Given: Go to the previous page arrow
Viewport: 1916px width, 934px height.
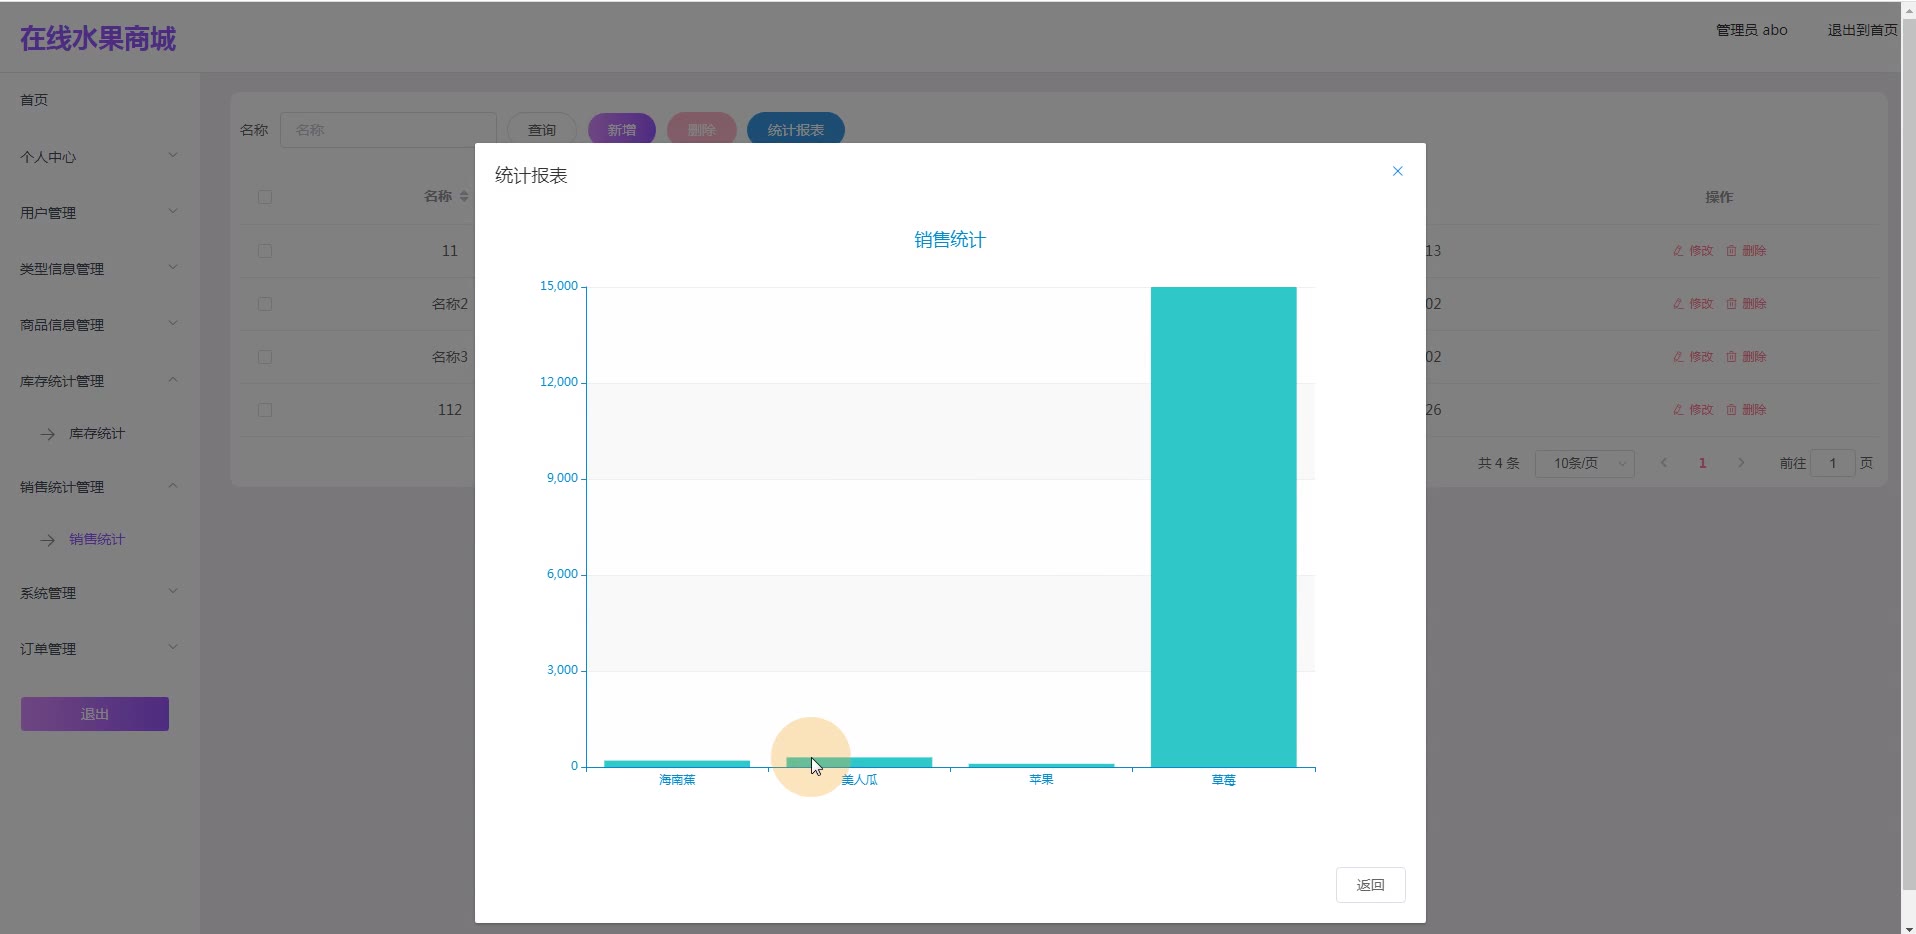Looking at the screenshot, I should coord(1664,463).
